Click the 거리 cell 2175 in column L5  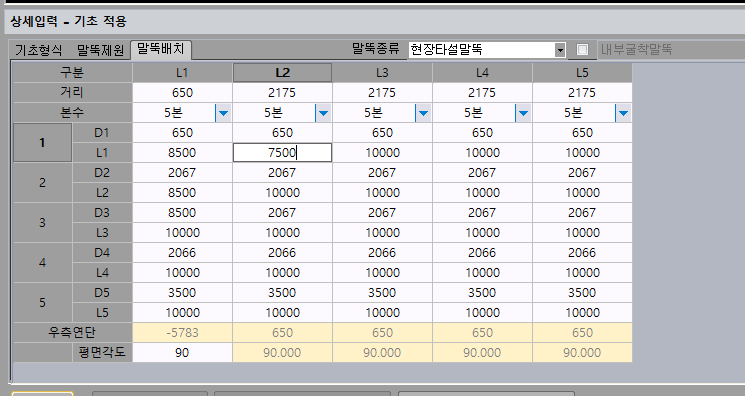583,93
